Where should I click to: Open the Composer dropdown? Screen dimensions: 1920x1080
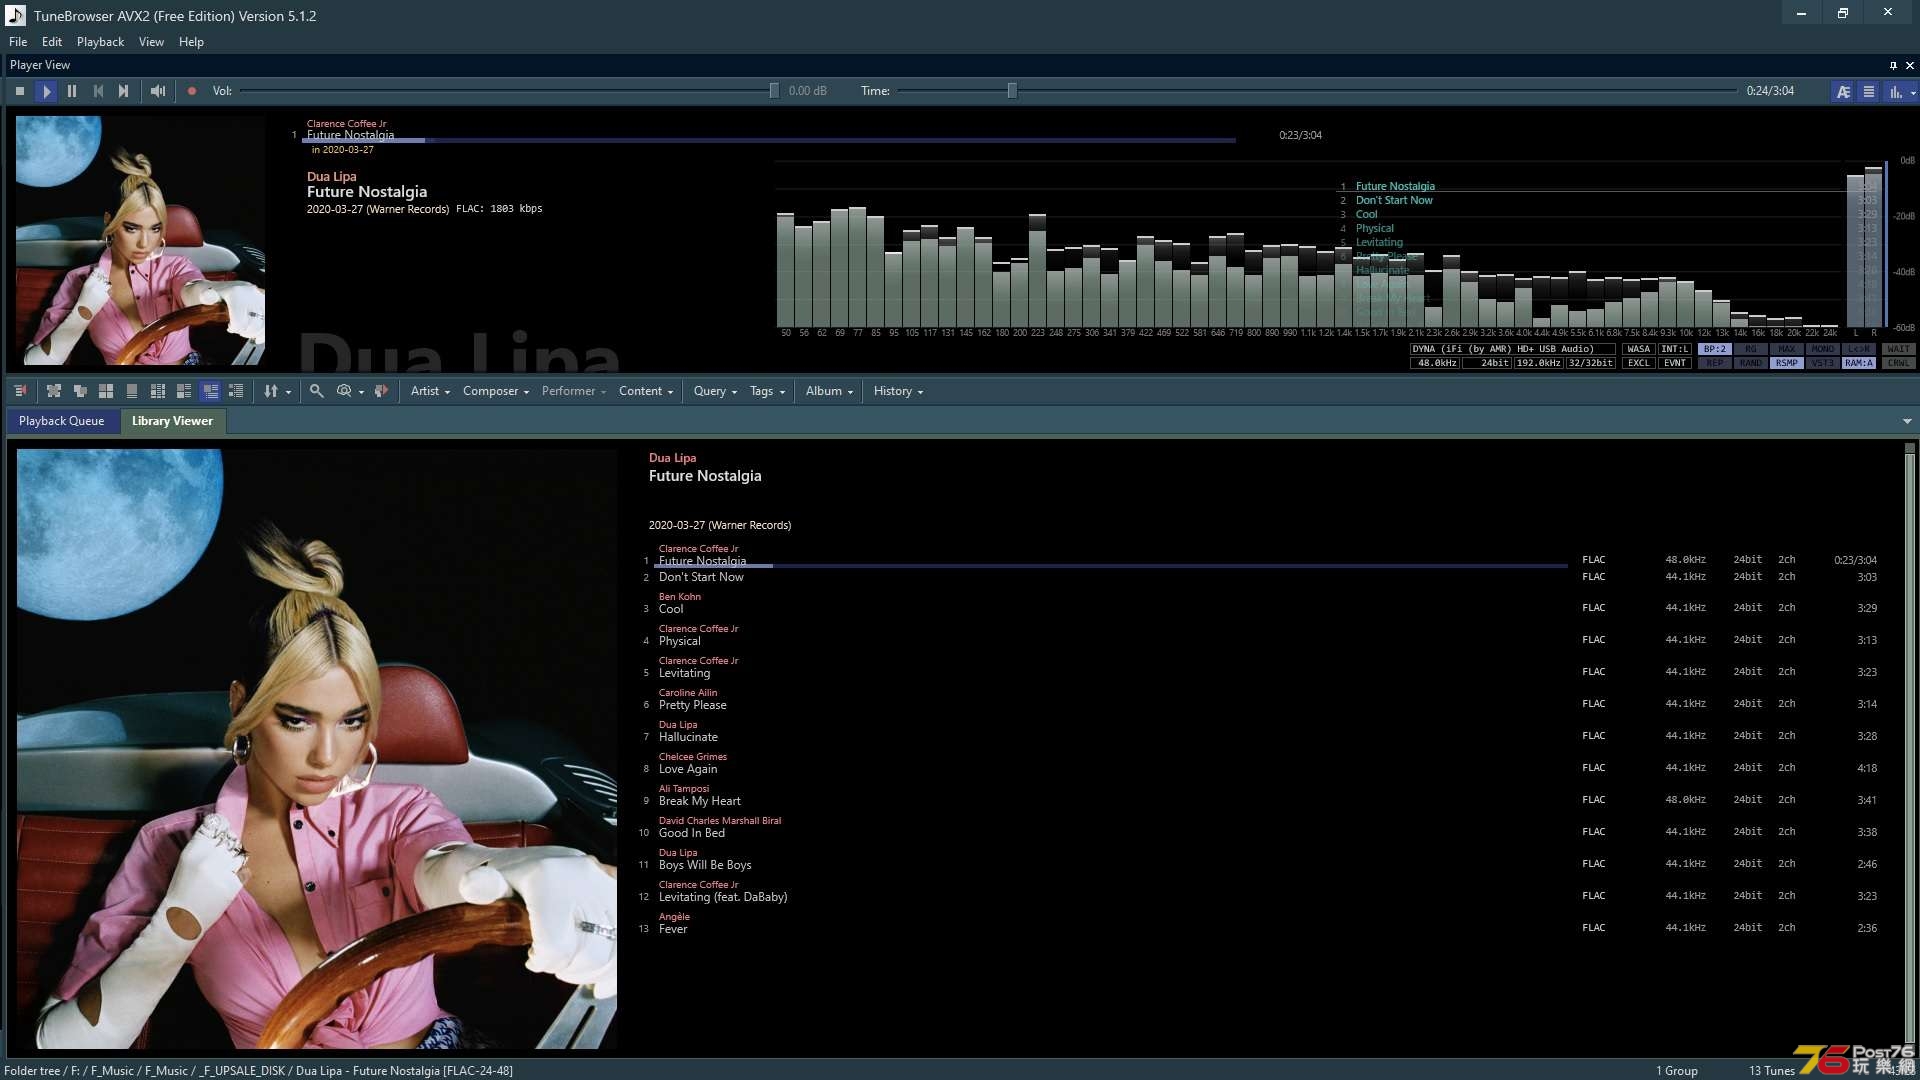(x=496, y=391)
